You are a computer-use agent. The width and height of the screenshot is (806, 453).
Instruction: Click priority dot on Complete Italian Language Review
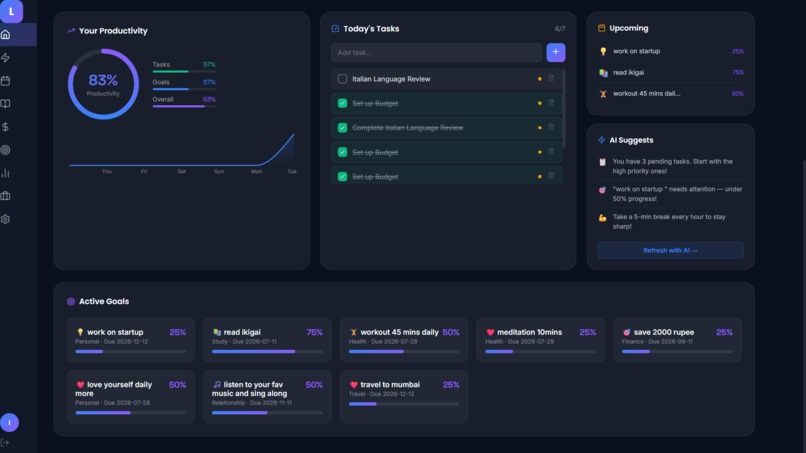click(x=539, y=128)
